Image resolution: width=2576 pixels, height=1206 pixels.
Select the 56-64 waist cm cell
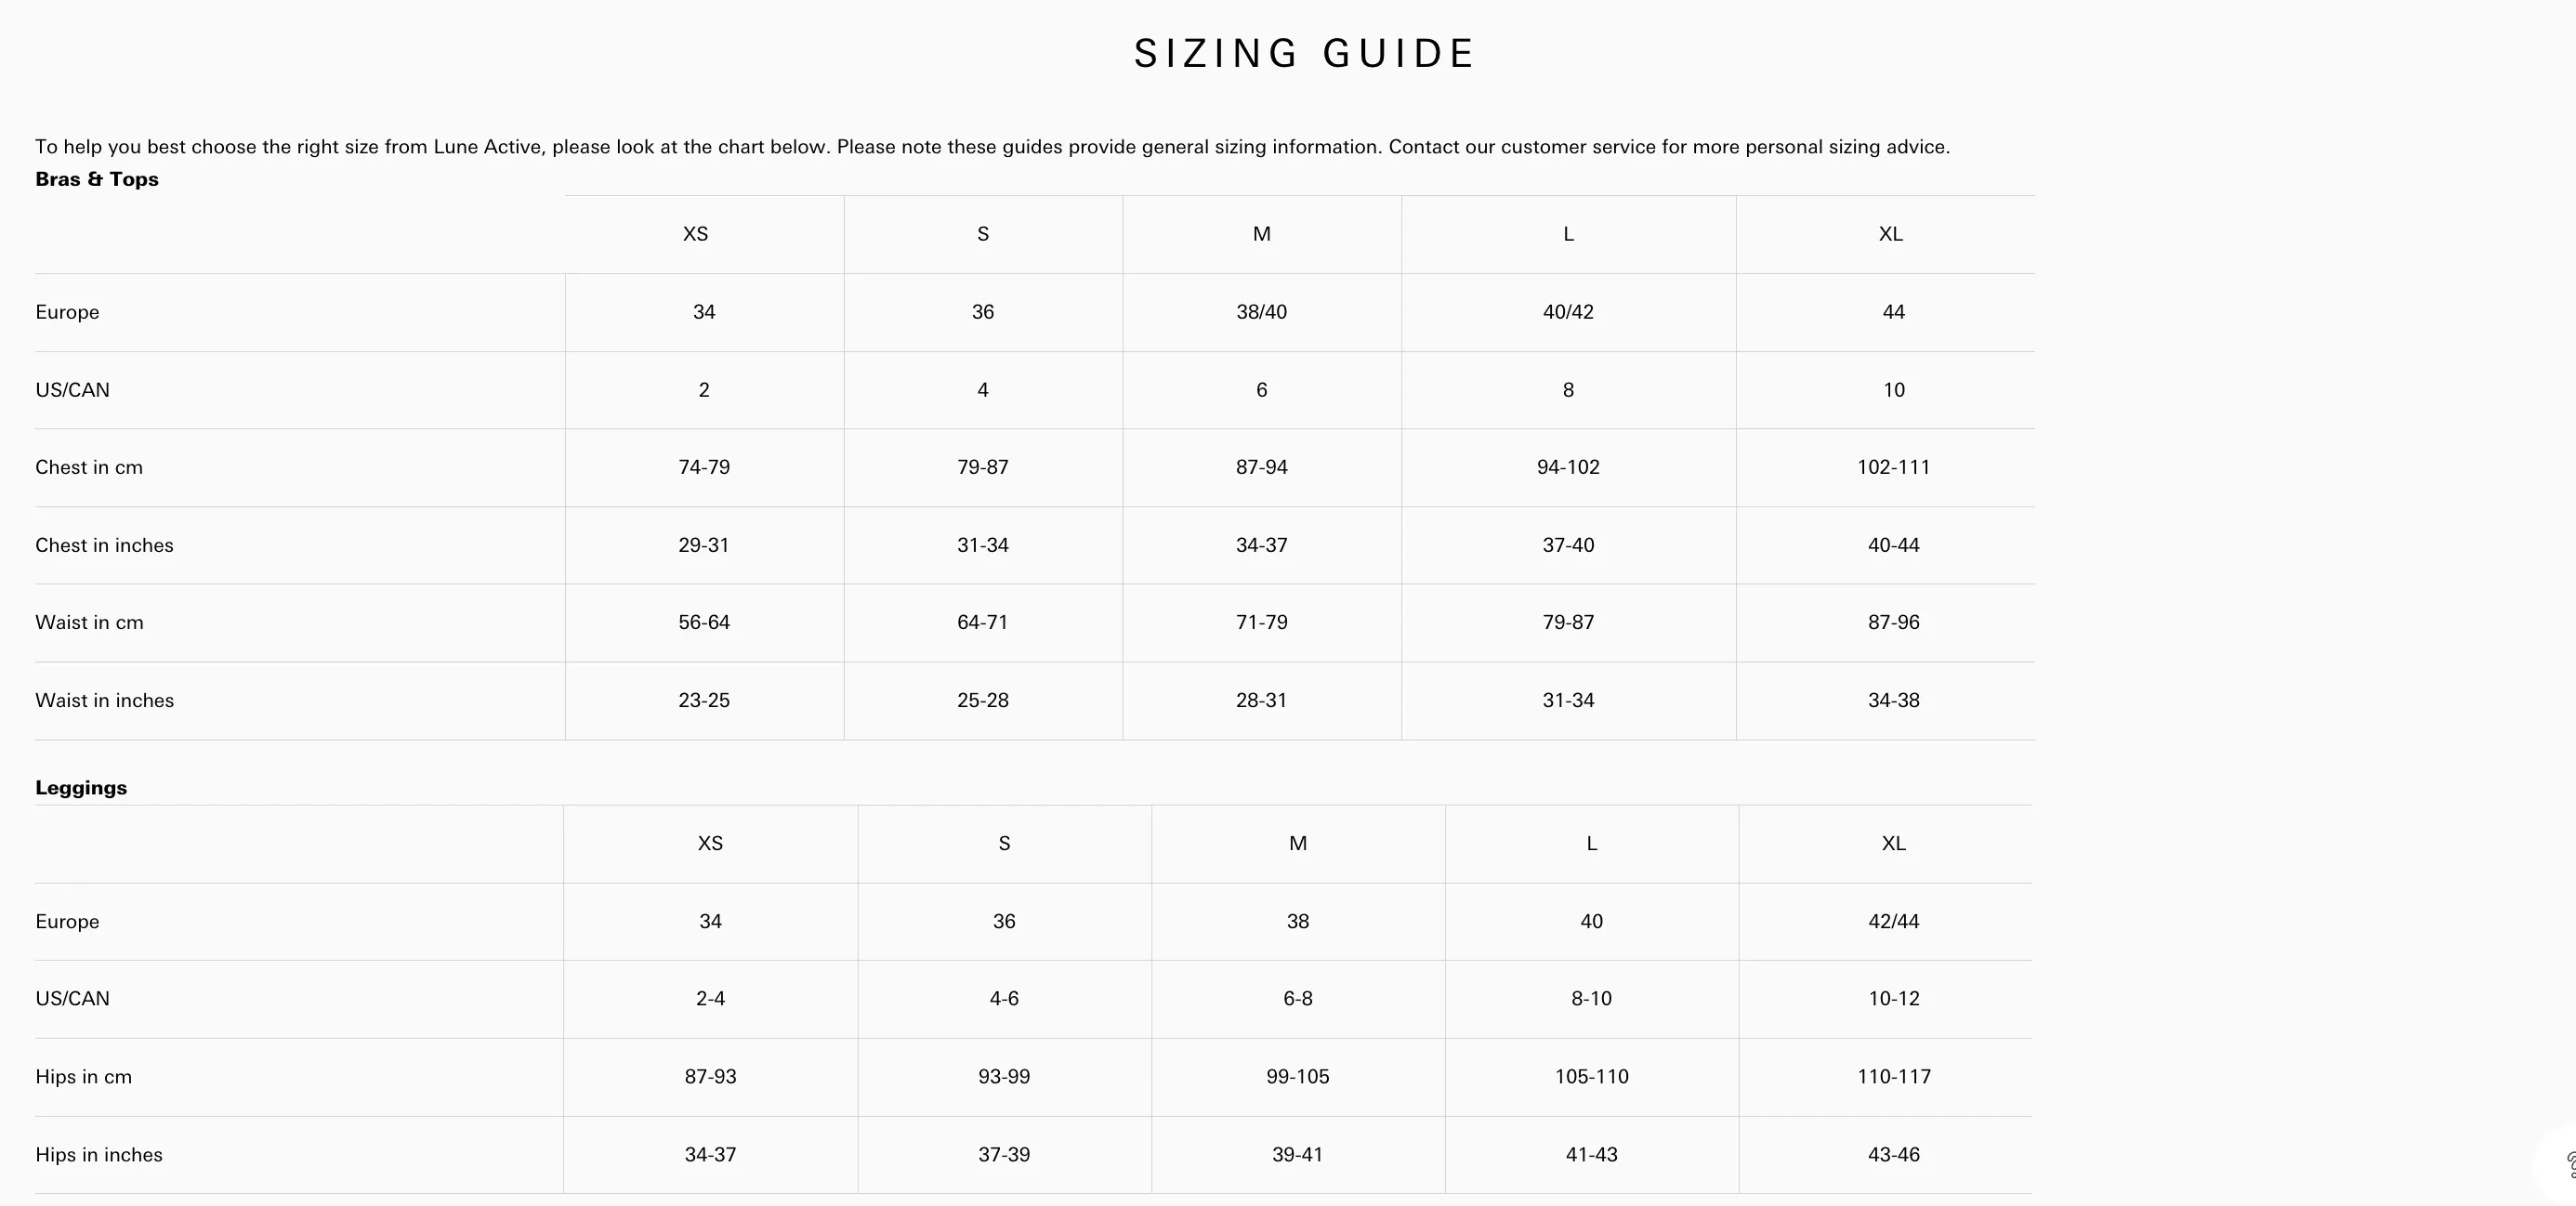click(x=704, y=622)
